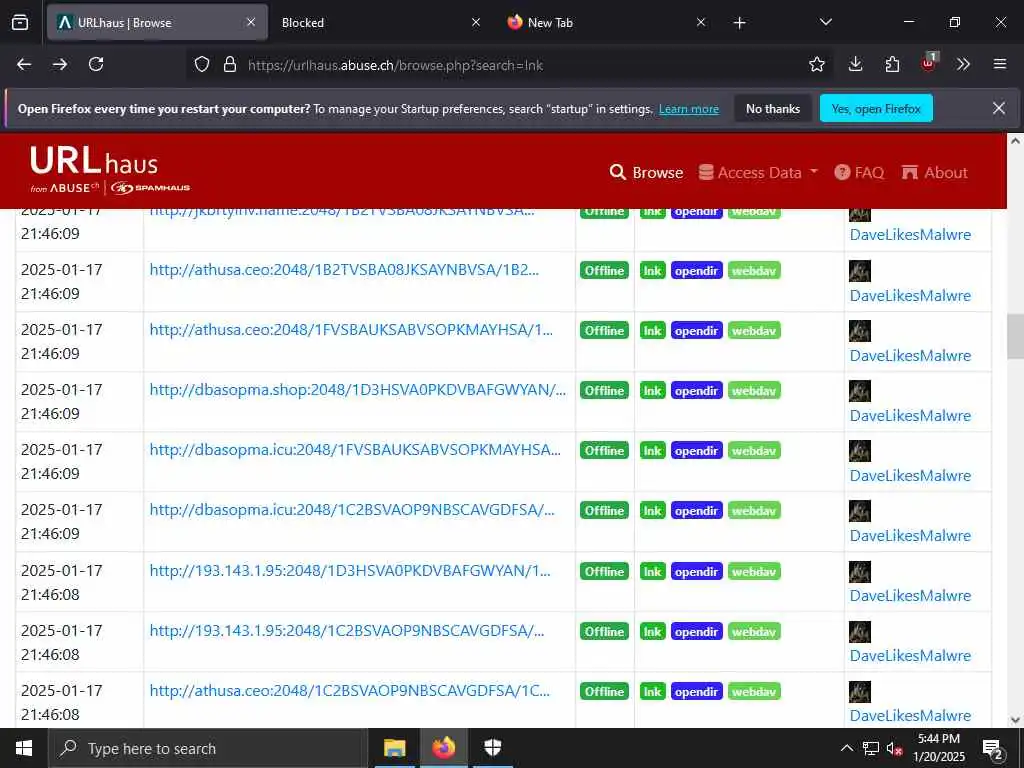
Task: Click the Learn more link
Action: pos(688,109)
